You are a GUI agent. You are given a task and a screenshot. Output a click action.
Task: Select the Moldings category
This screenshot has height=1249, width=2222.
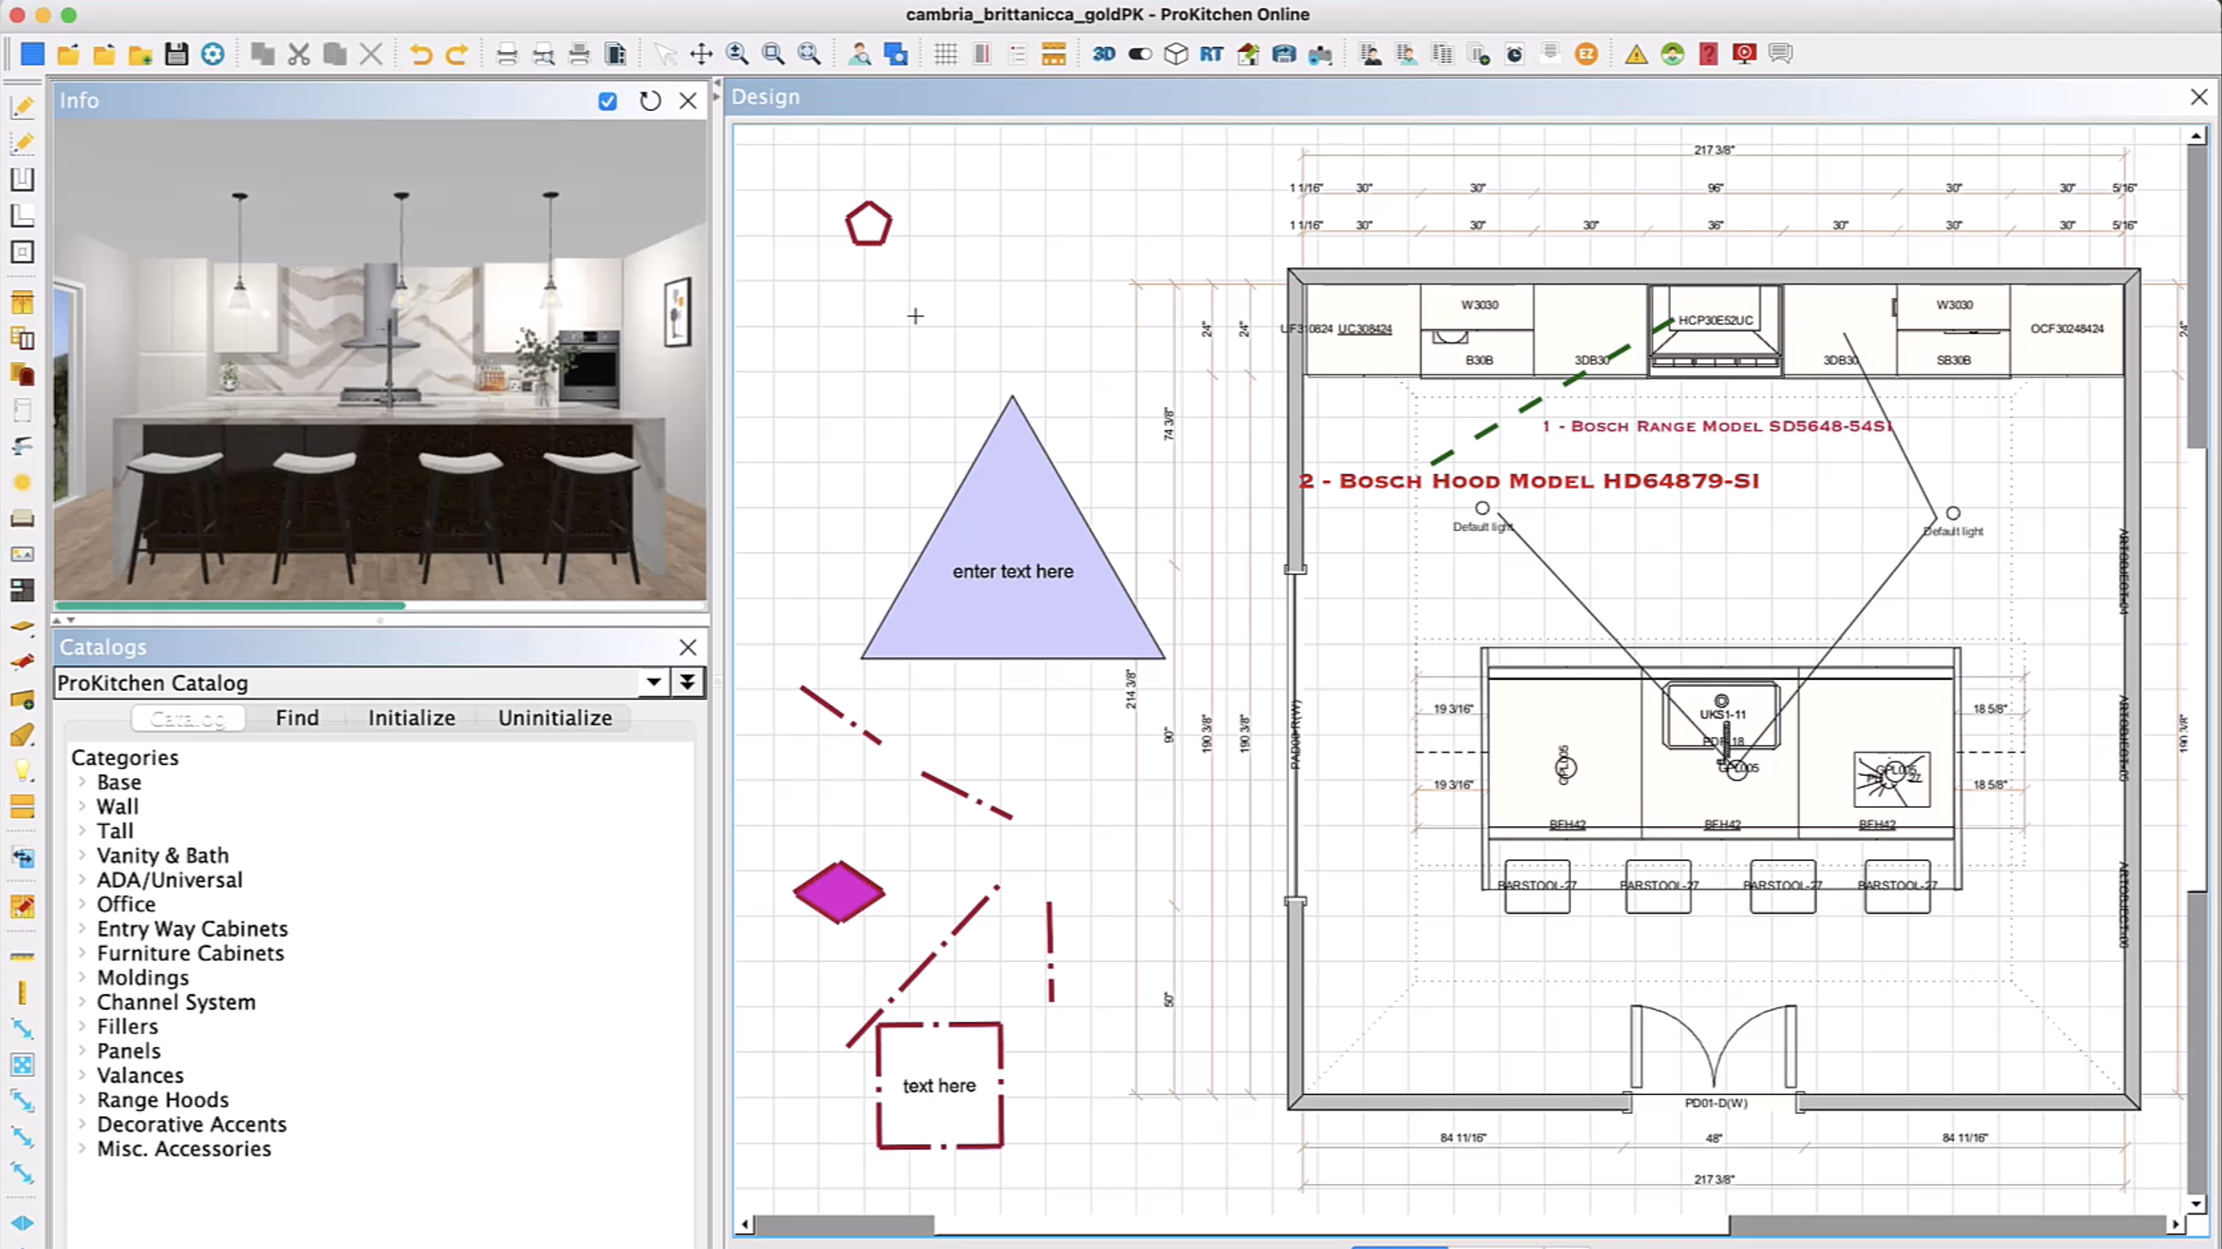pyautogui.click(x=142, y=978)
